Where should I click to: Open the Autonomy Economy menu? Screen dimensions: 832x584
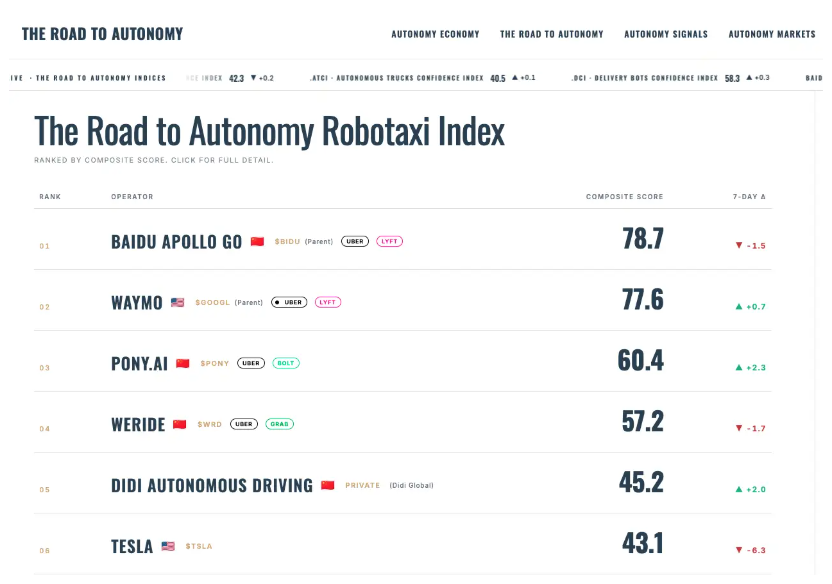(x=435, y=34)
